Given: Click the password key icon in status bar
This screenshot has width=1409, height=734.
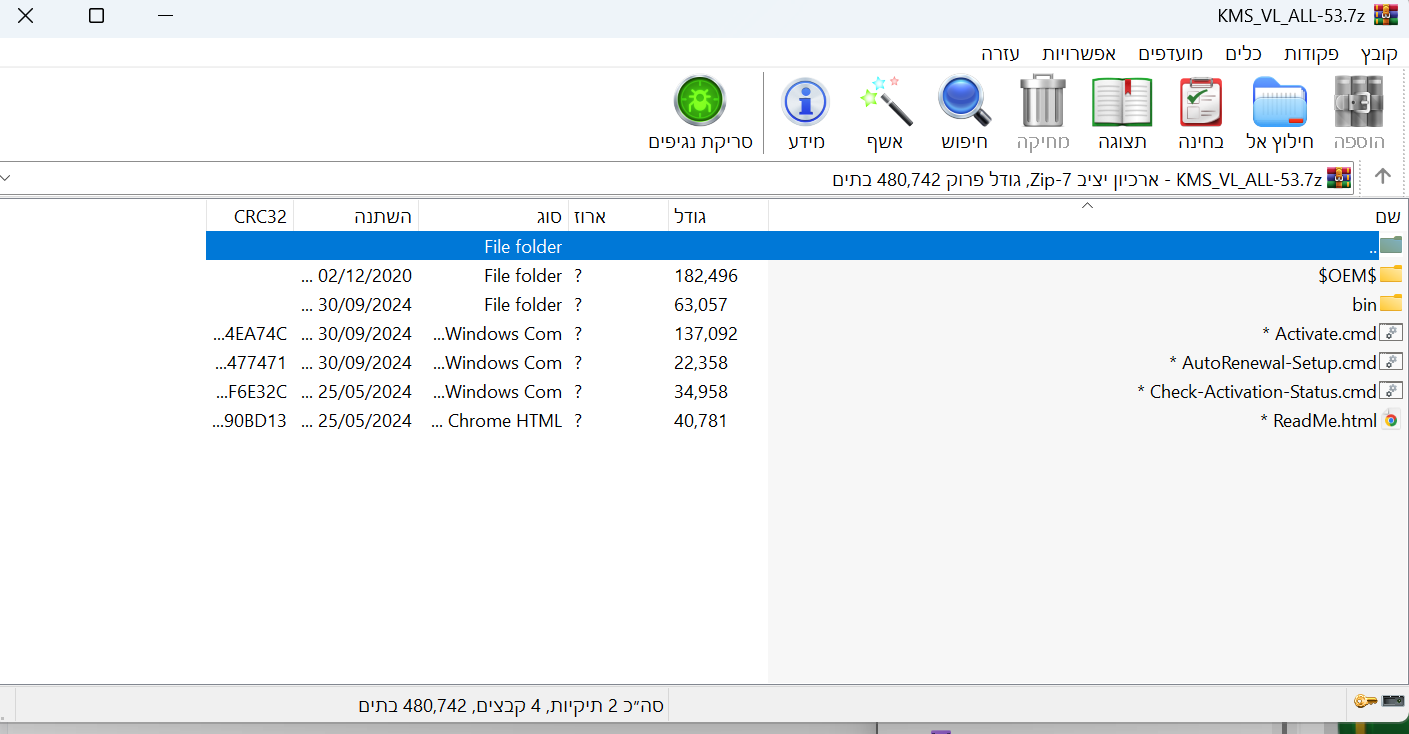Looking at the screenshot, I should click(x=1366, y=701).
